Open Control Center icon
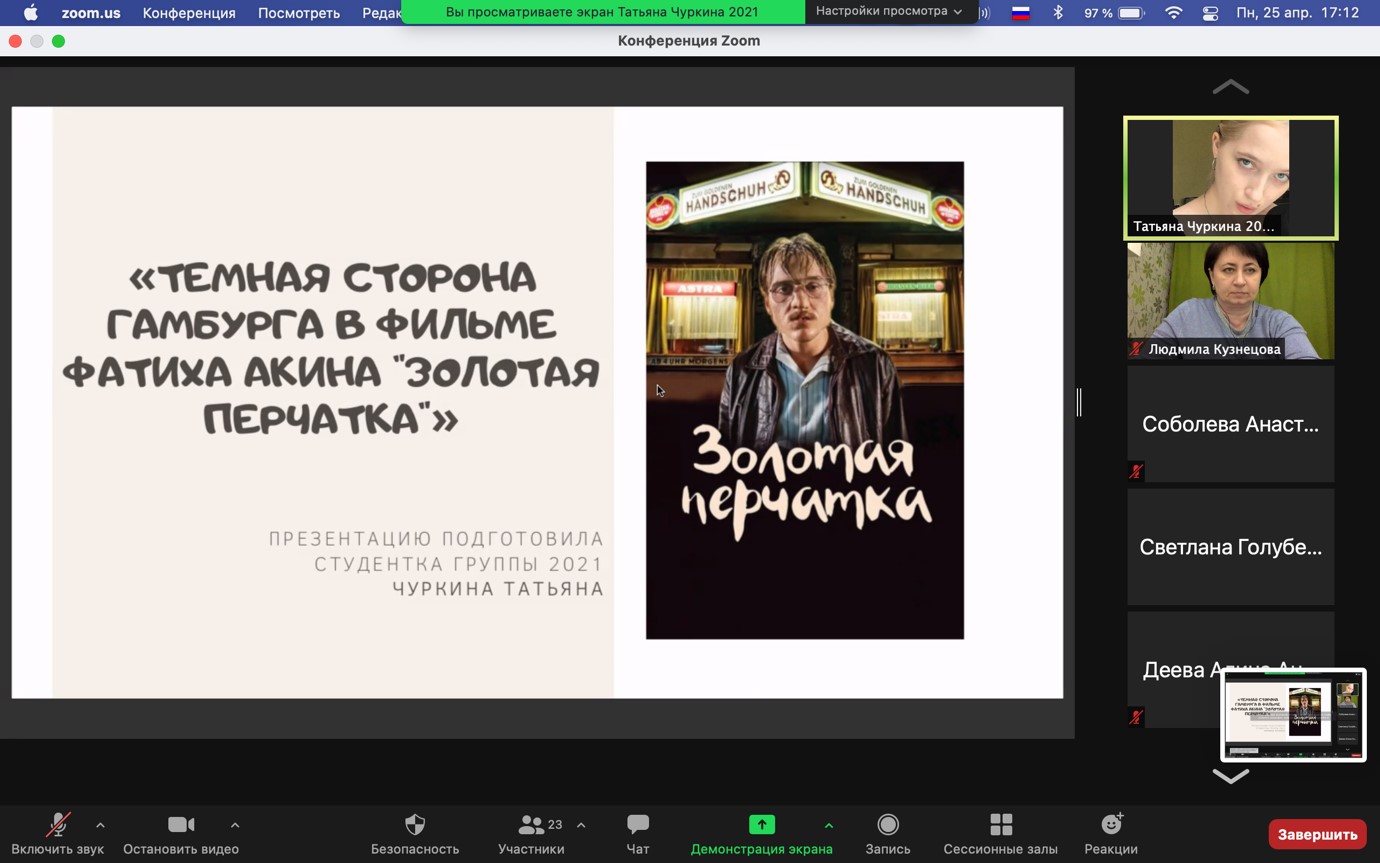1380x863 pixels. [1210, 13]
